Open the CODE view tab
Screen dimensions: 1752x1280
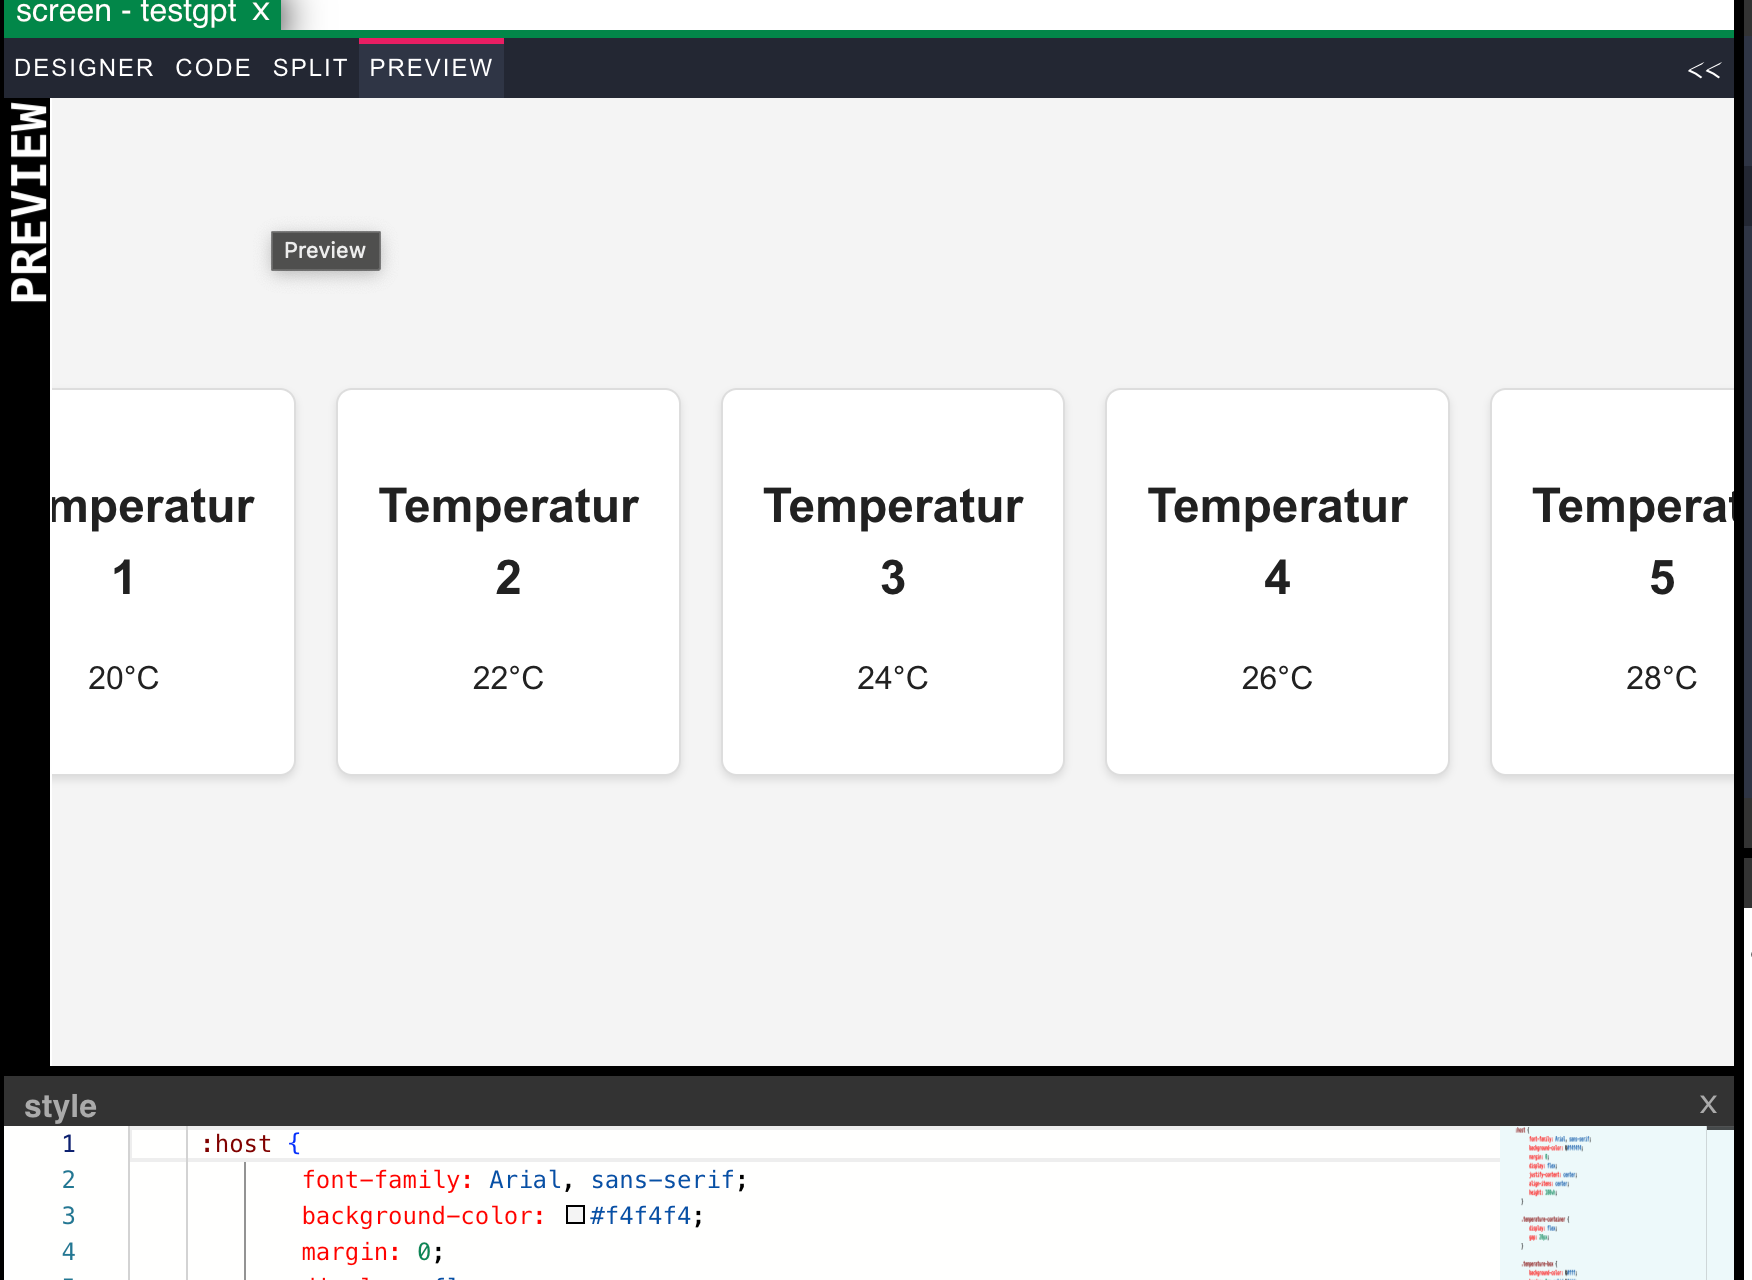coord(213,68)
